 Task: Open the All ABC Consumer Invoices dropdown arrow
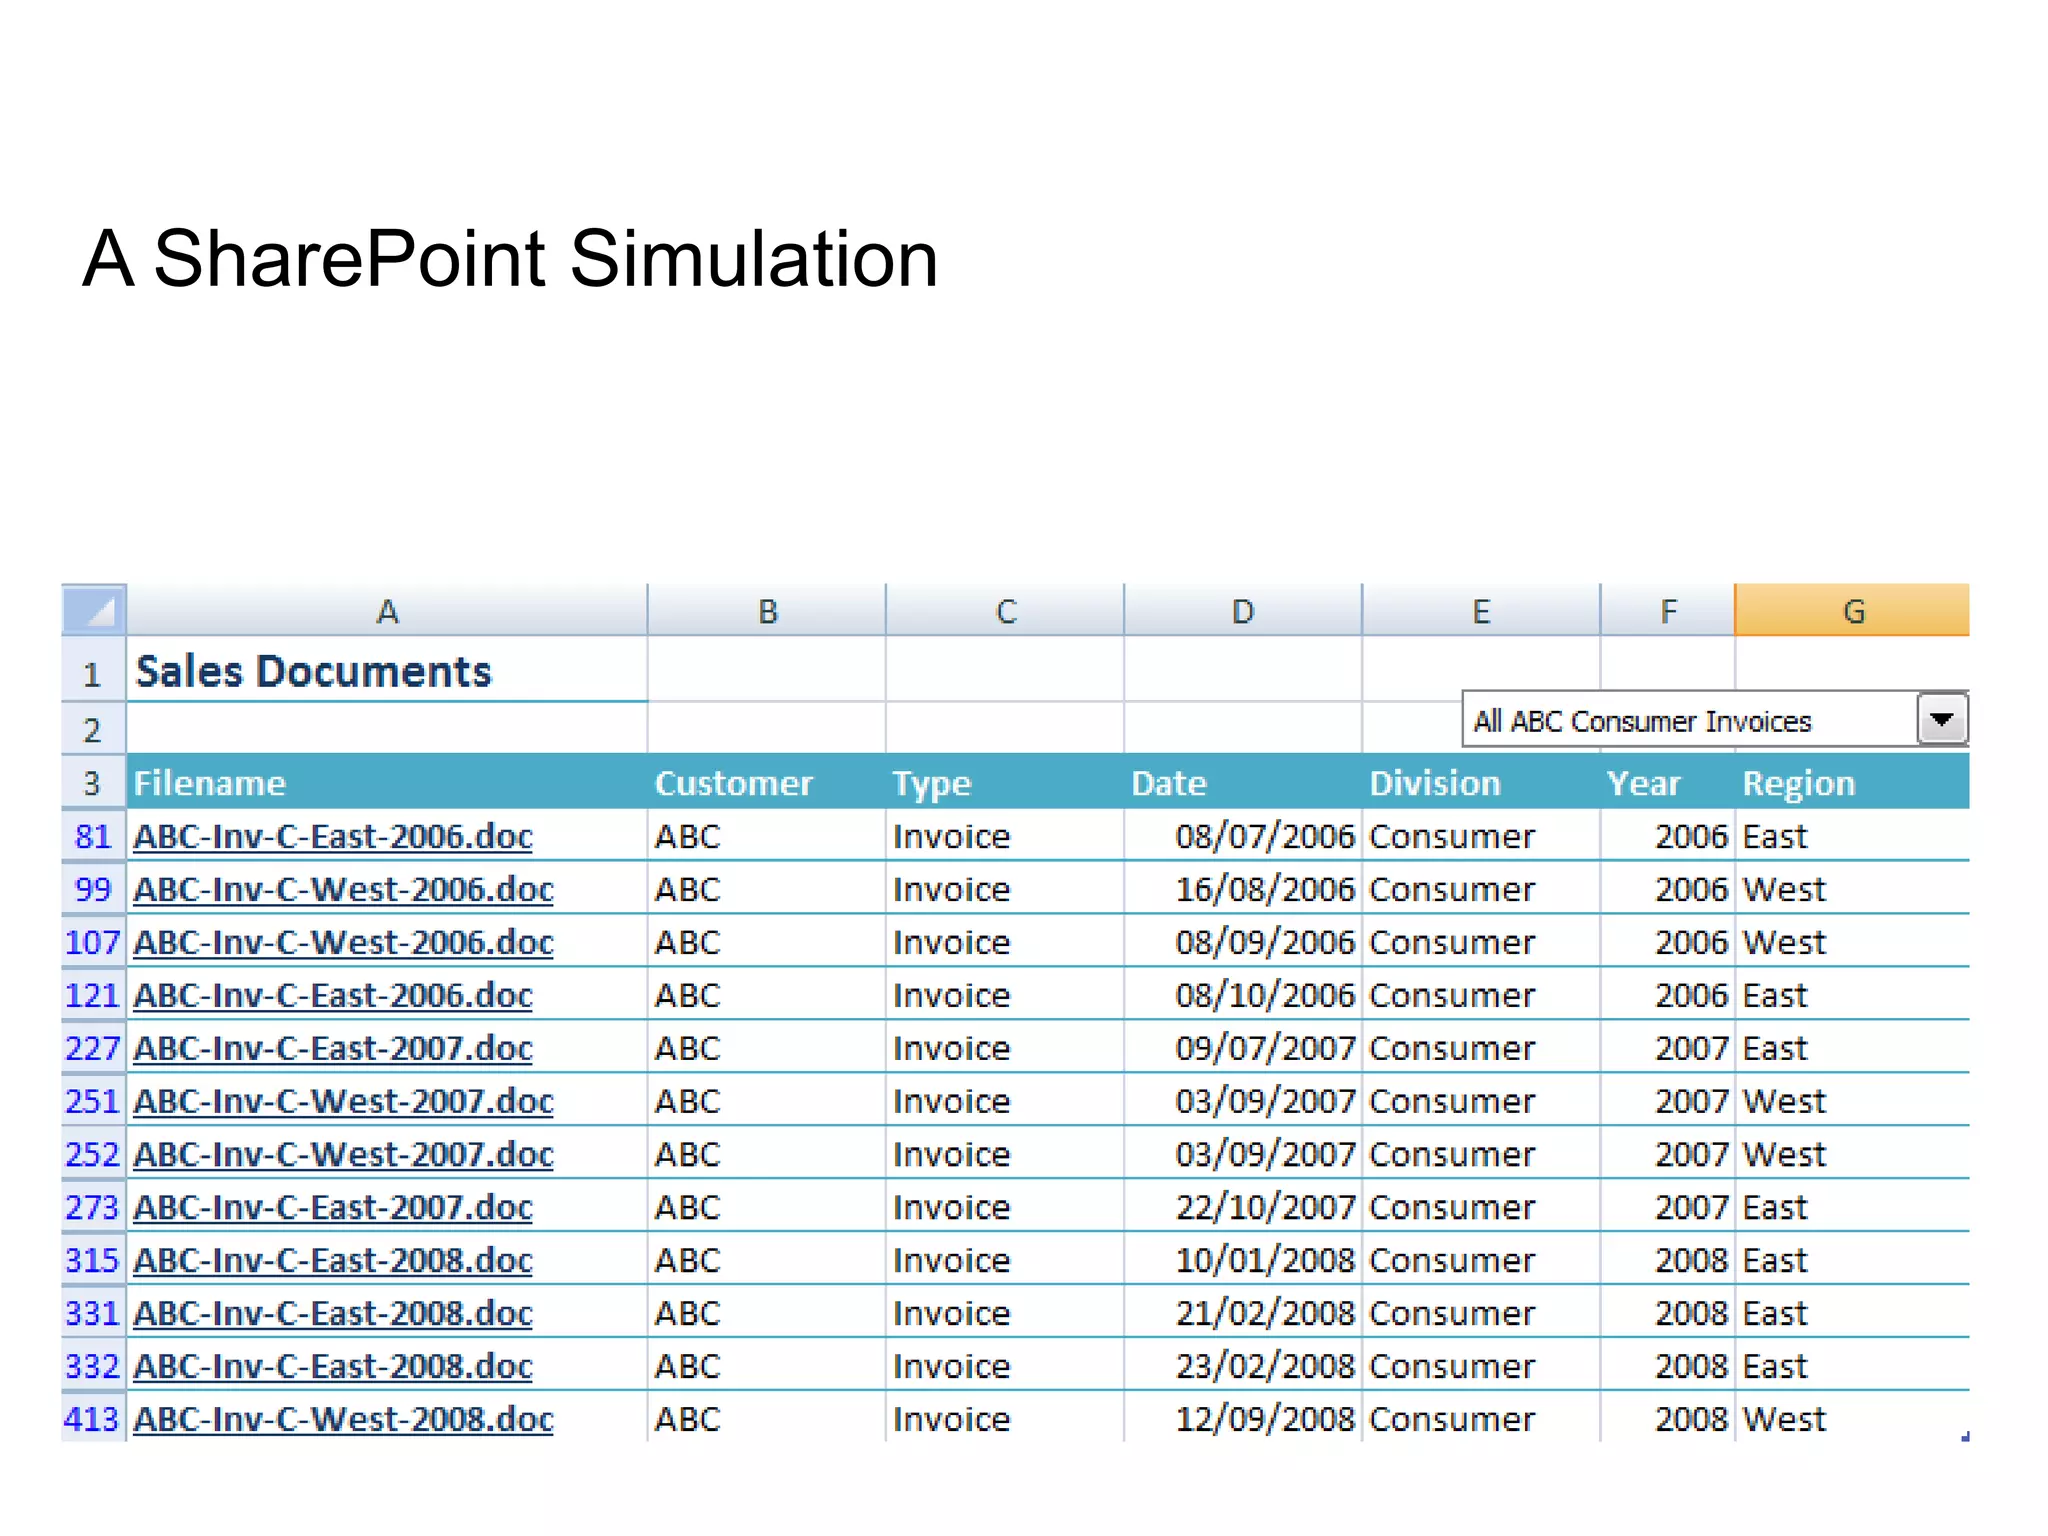click(x=1941, y=720)
